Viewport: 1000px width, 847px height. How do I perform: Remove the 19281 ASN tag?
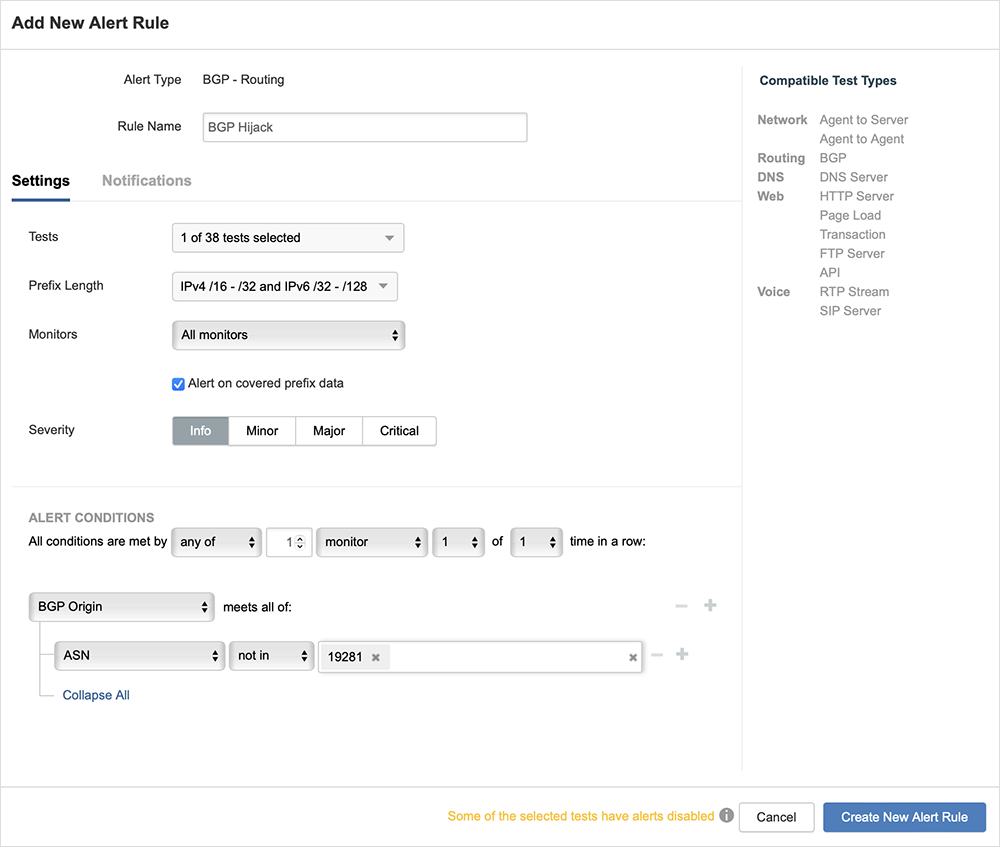point(376,657)
